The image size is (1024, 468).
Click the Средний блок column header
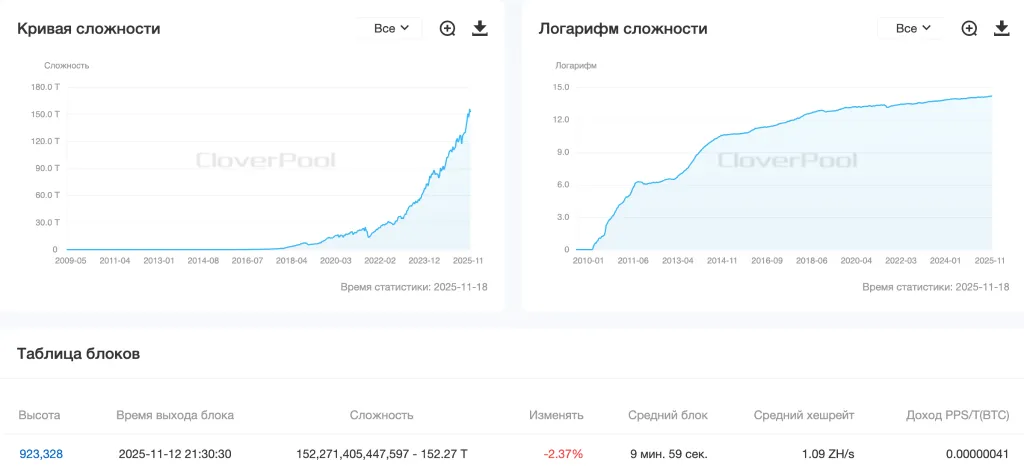point(668,415)
